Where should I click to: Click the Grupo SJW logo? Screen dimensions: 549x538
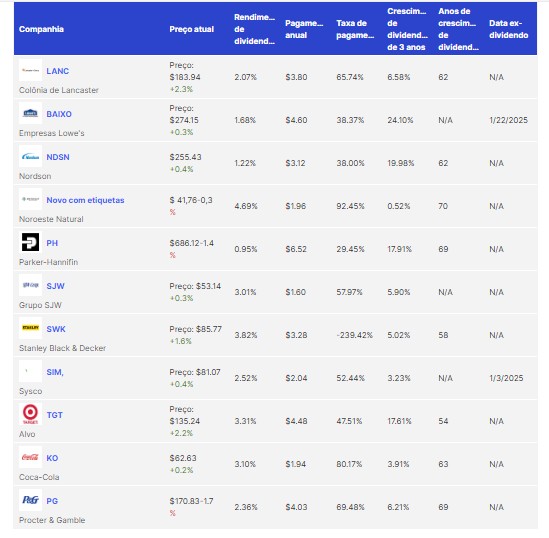pos(30,285)
